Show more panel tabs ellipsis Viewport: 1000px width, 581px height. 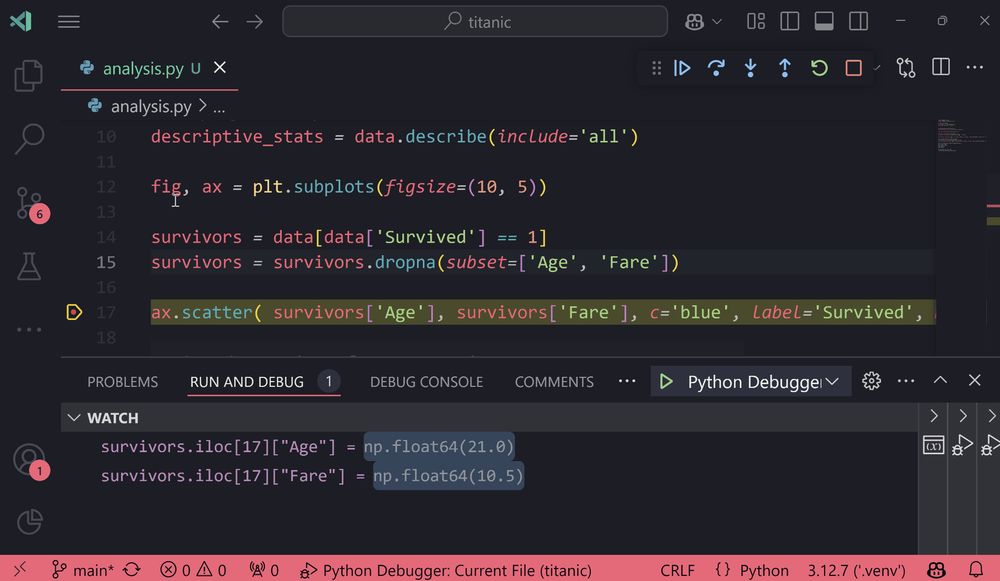pos(627,381)
